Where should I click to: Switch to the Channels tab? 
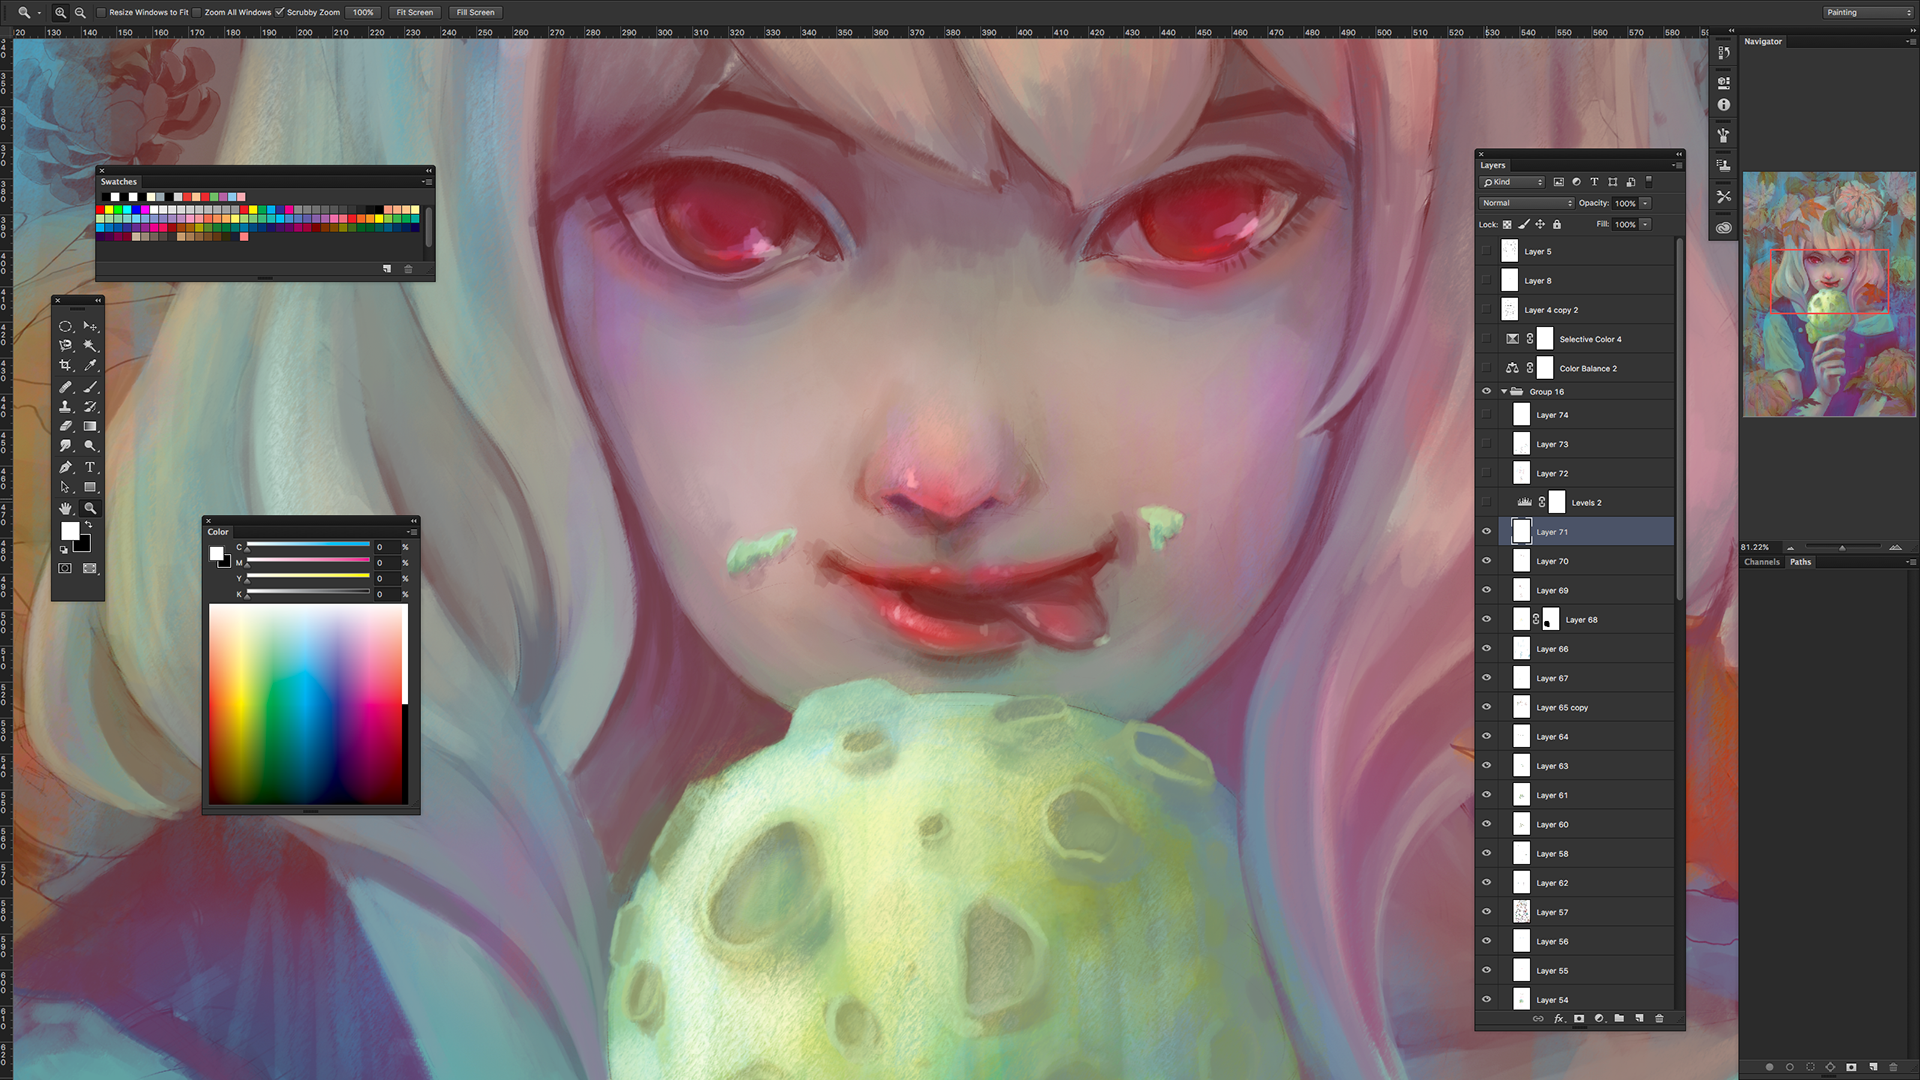tap(1761, 562)
